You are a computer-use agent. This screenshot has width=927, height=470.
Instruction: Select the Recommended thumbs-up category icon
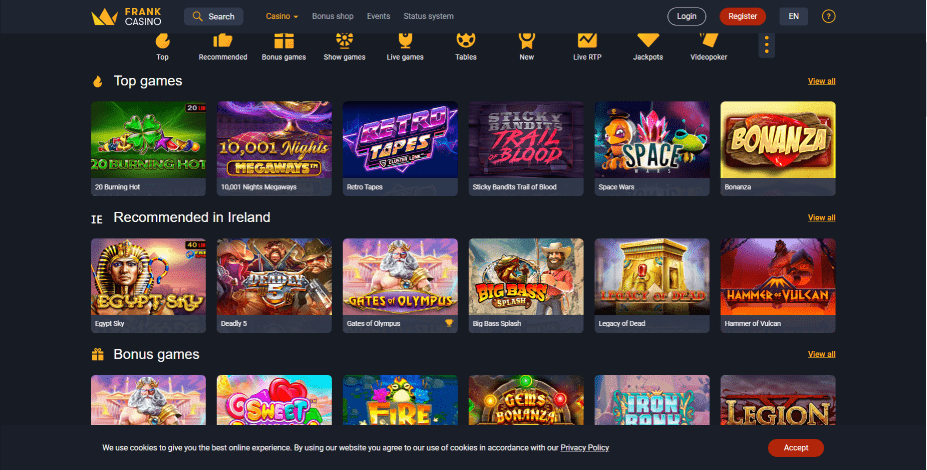pyautogui.click(x=223, y=41)
